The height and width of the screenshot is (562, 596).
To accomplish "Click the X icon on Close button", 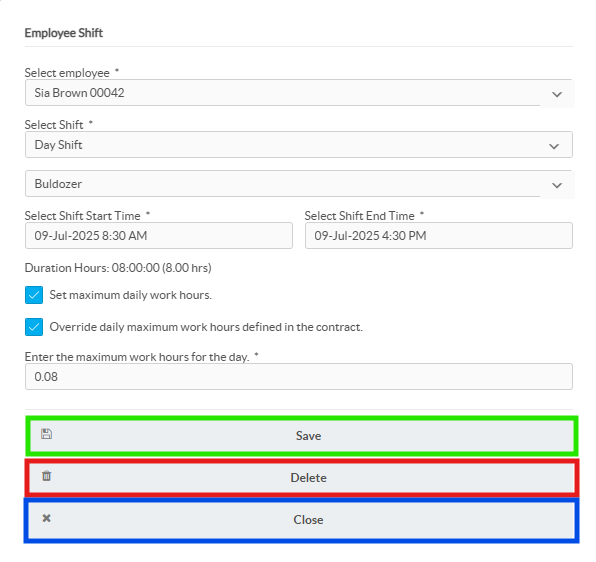I will coord(46,518).
